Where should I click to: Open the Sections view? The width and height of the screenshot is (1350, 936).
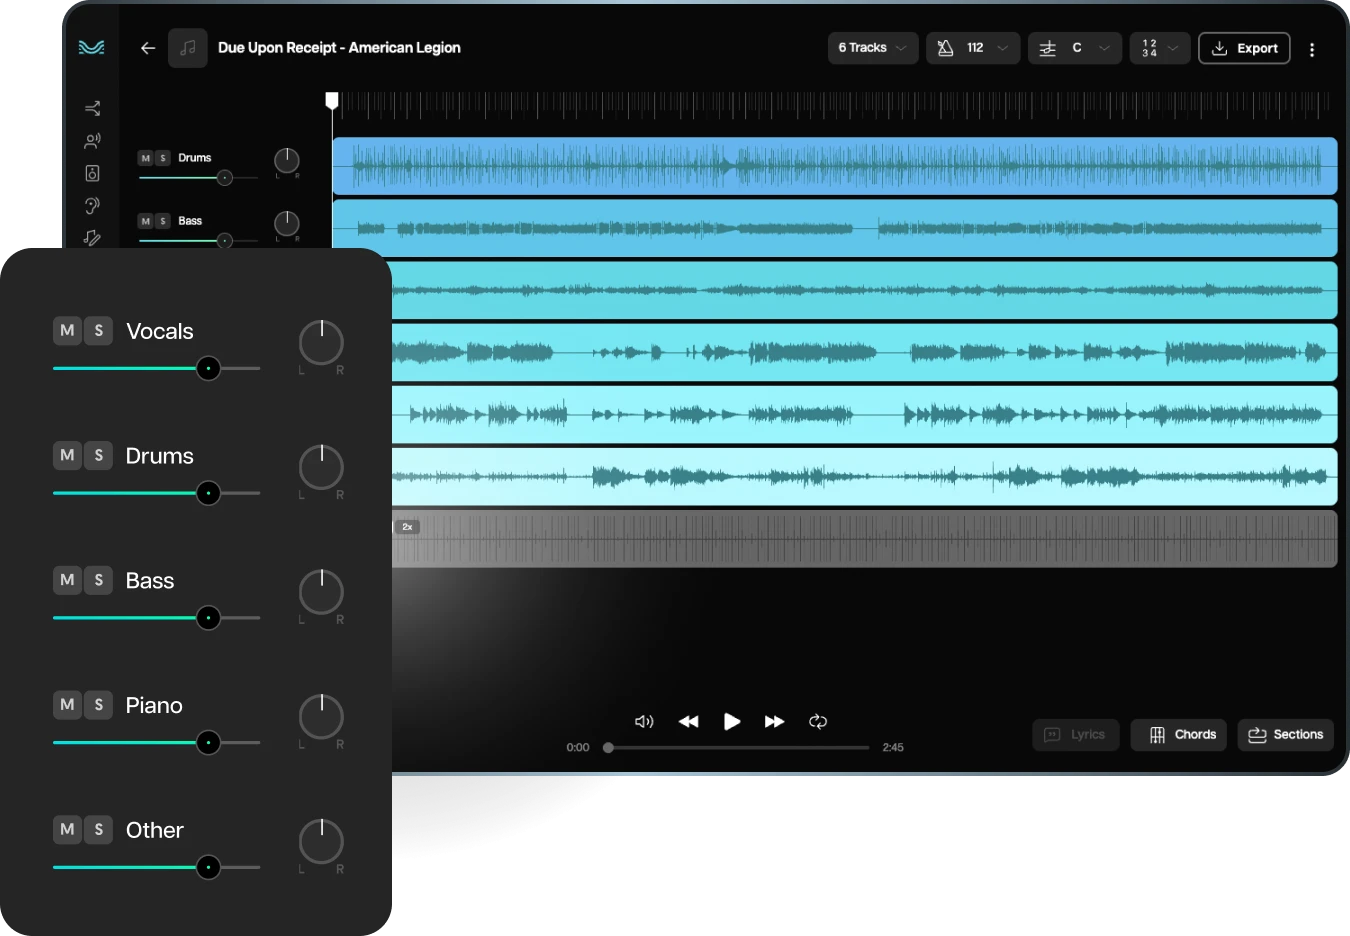click(1285, 734)
